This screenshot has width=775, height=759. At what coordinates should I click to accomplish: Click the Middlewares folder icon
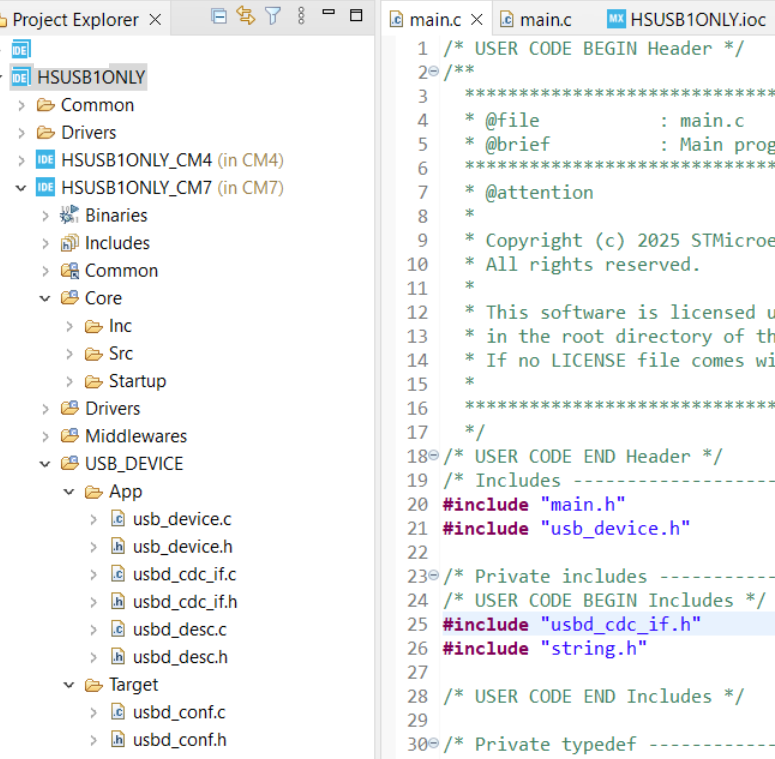(x=70, y=436)
